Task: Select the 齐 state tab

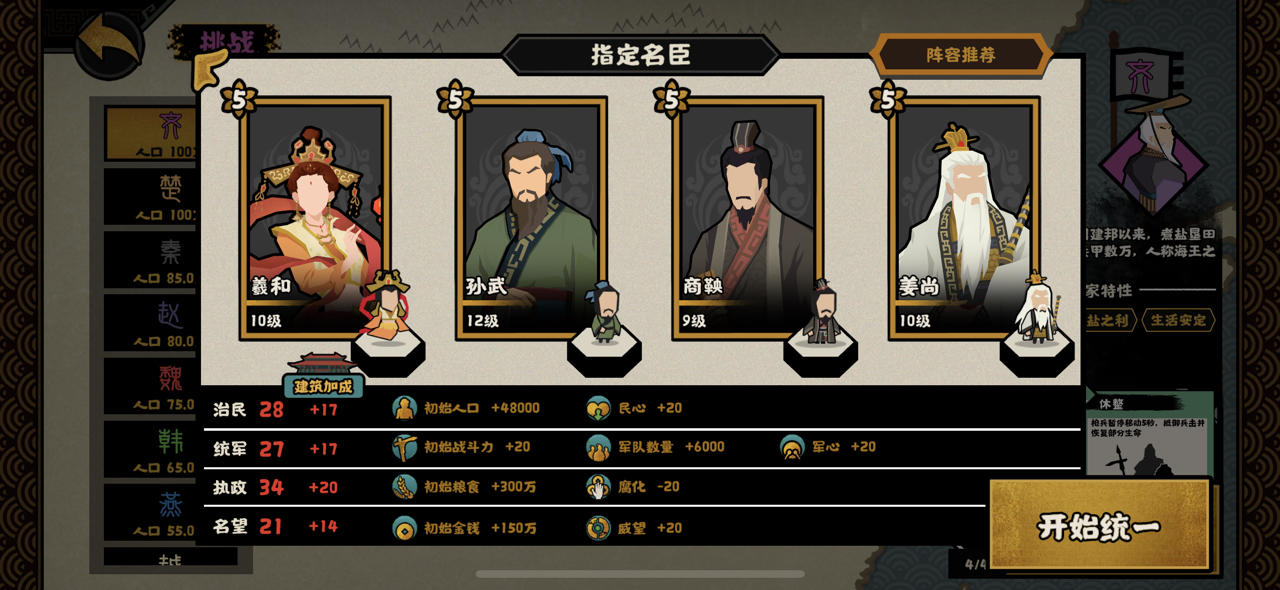Action: pyautogui.click(x=152, y=132)
